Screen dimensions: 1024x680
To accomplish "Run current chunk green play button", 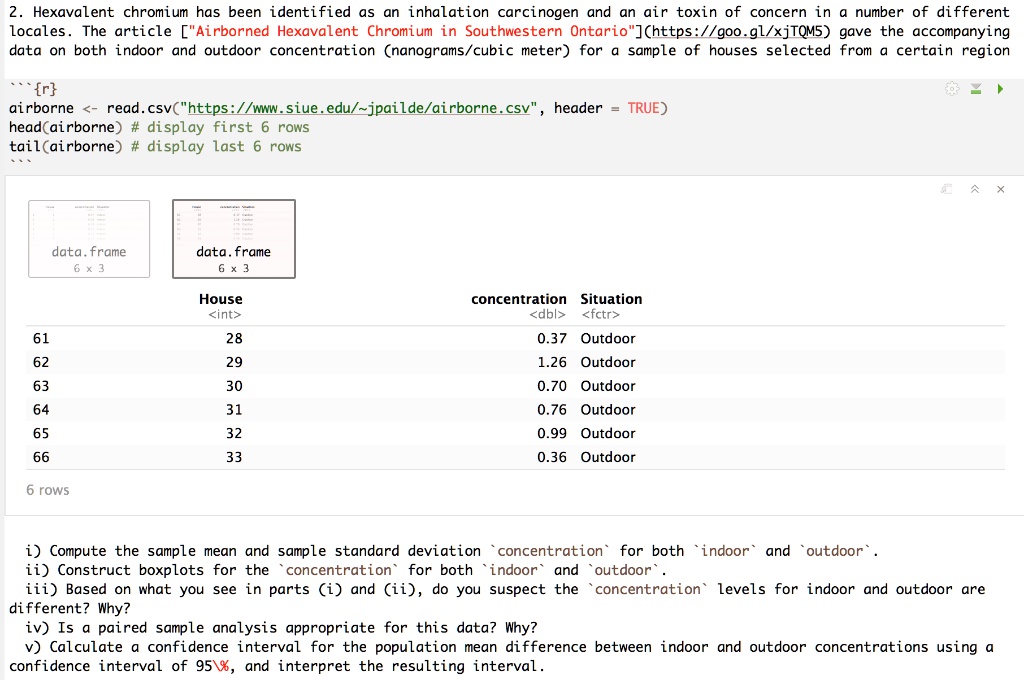I will coord(1000,89).
